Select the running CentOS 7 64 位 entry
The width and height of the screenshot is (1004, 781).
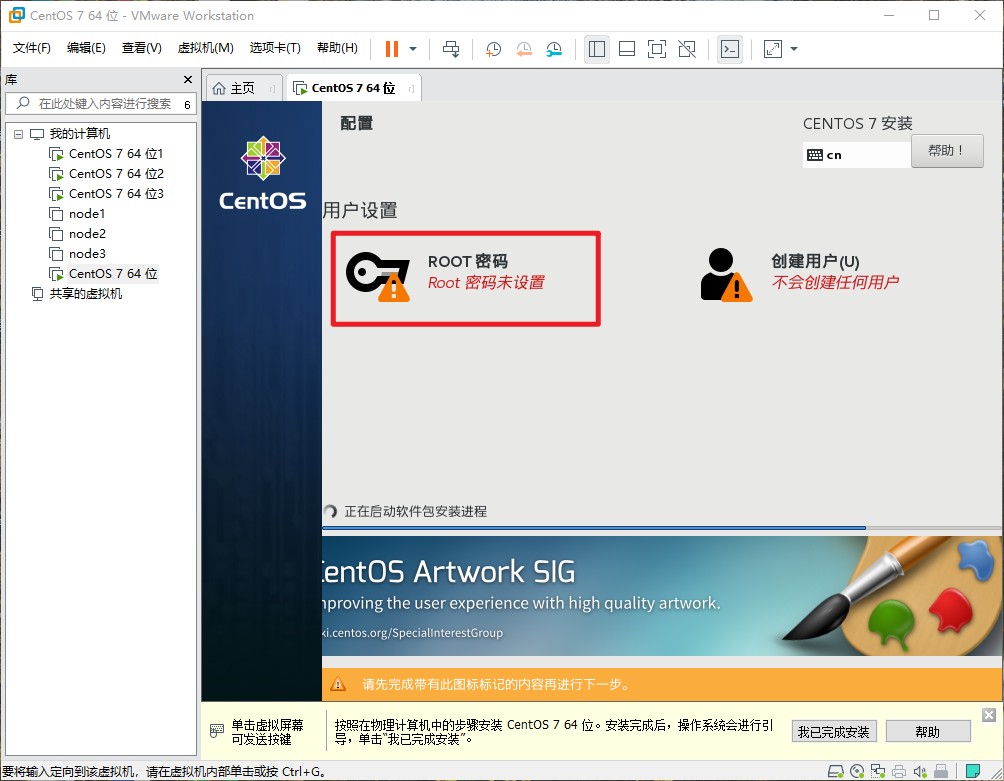coord(113,273)
